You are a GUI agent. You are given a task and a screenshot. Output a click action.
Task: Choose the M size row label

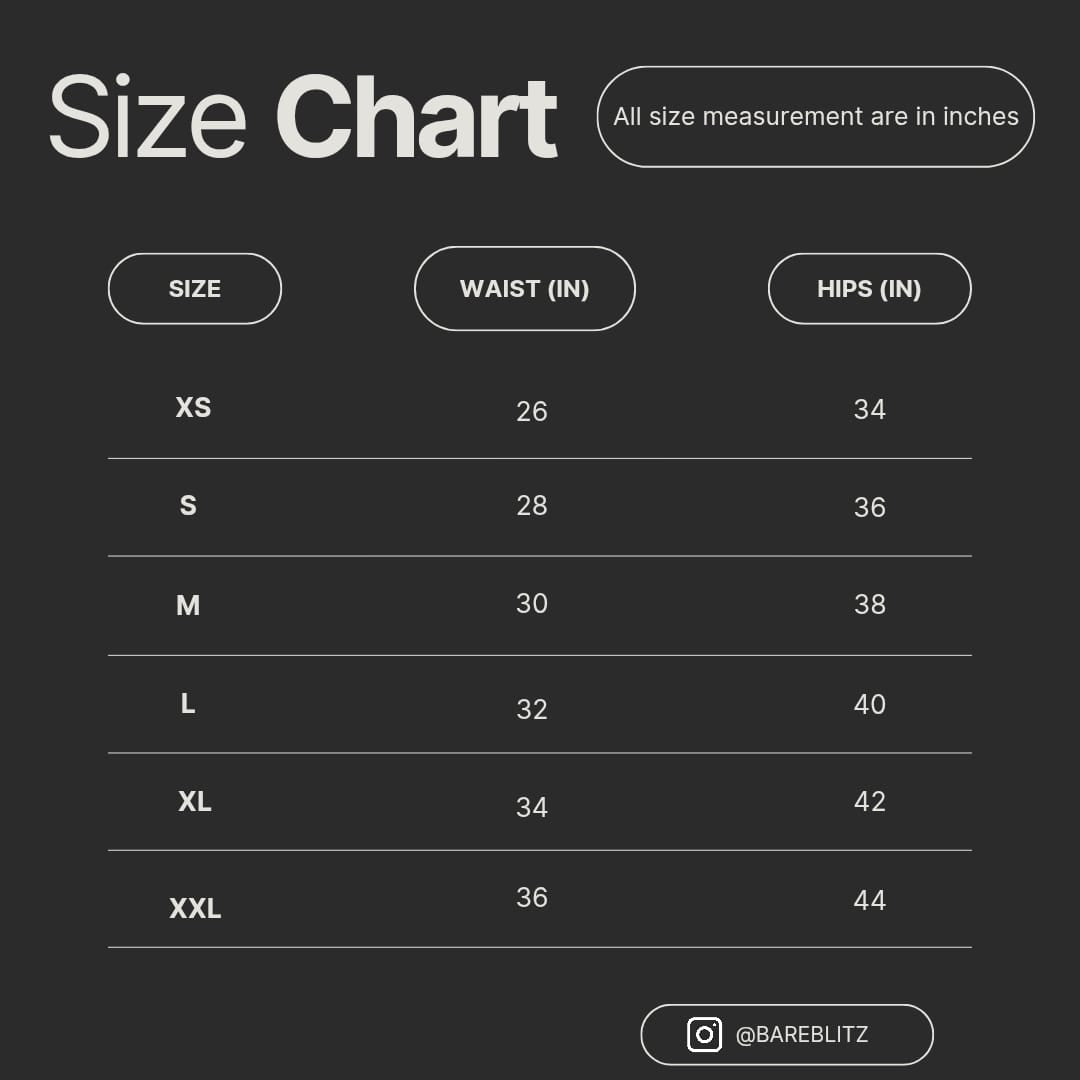pyautogui.click(x=188, y=605)
